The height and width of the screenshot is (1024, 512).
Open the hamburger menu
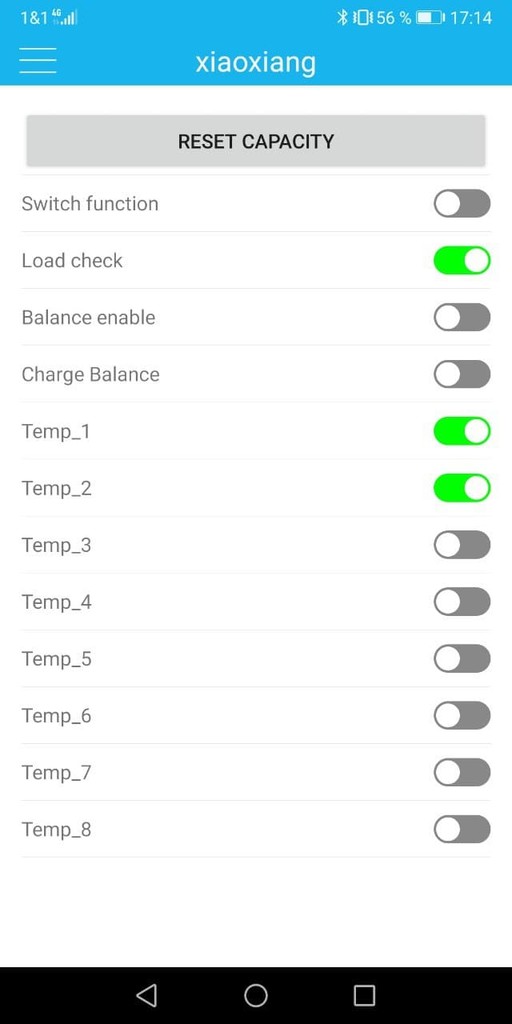(38, 61)
